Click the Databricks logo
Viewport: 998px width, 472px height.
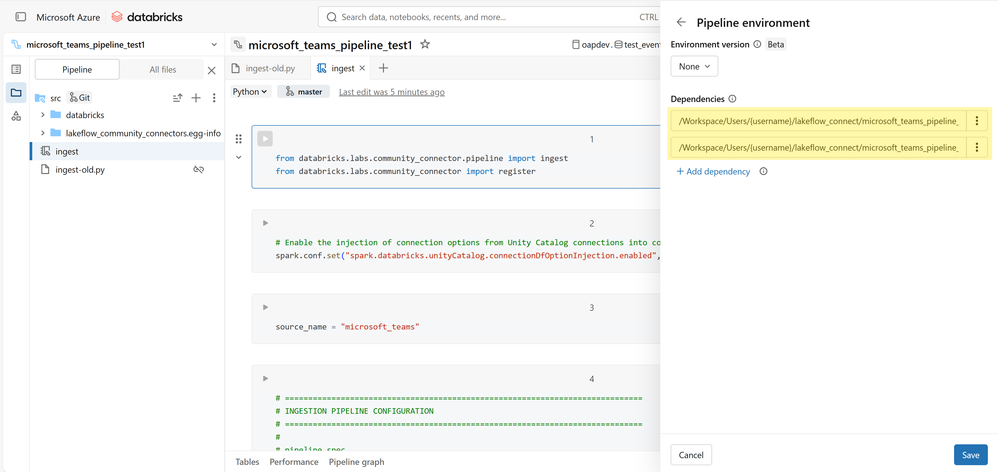pyautogui.click(x=147, y=17)
